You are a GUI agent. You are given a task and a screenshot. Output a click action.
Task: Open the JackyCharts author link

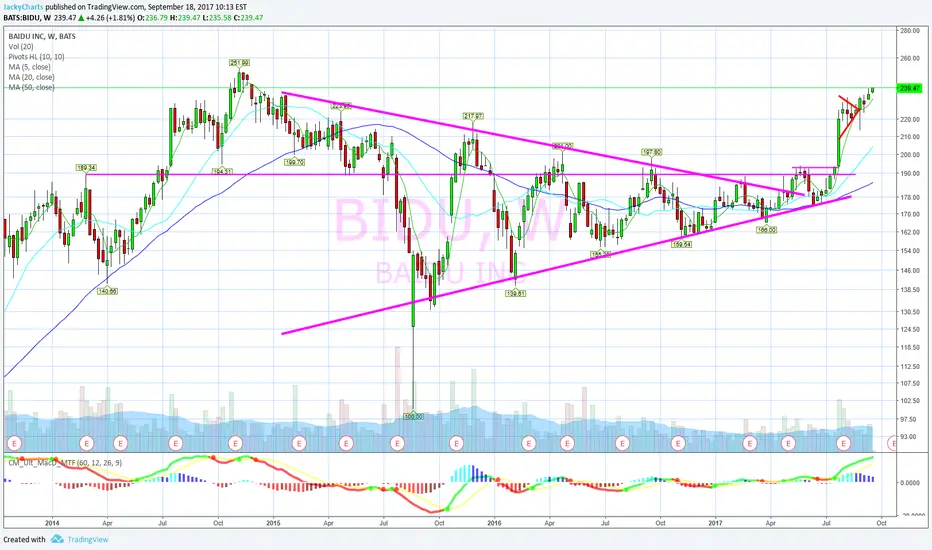[x=23, y=7]
